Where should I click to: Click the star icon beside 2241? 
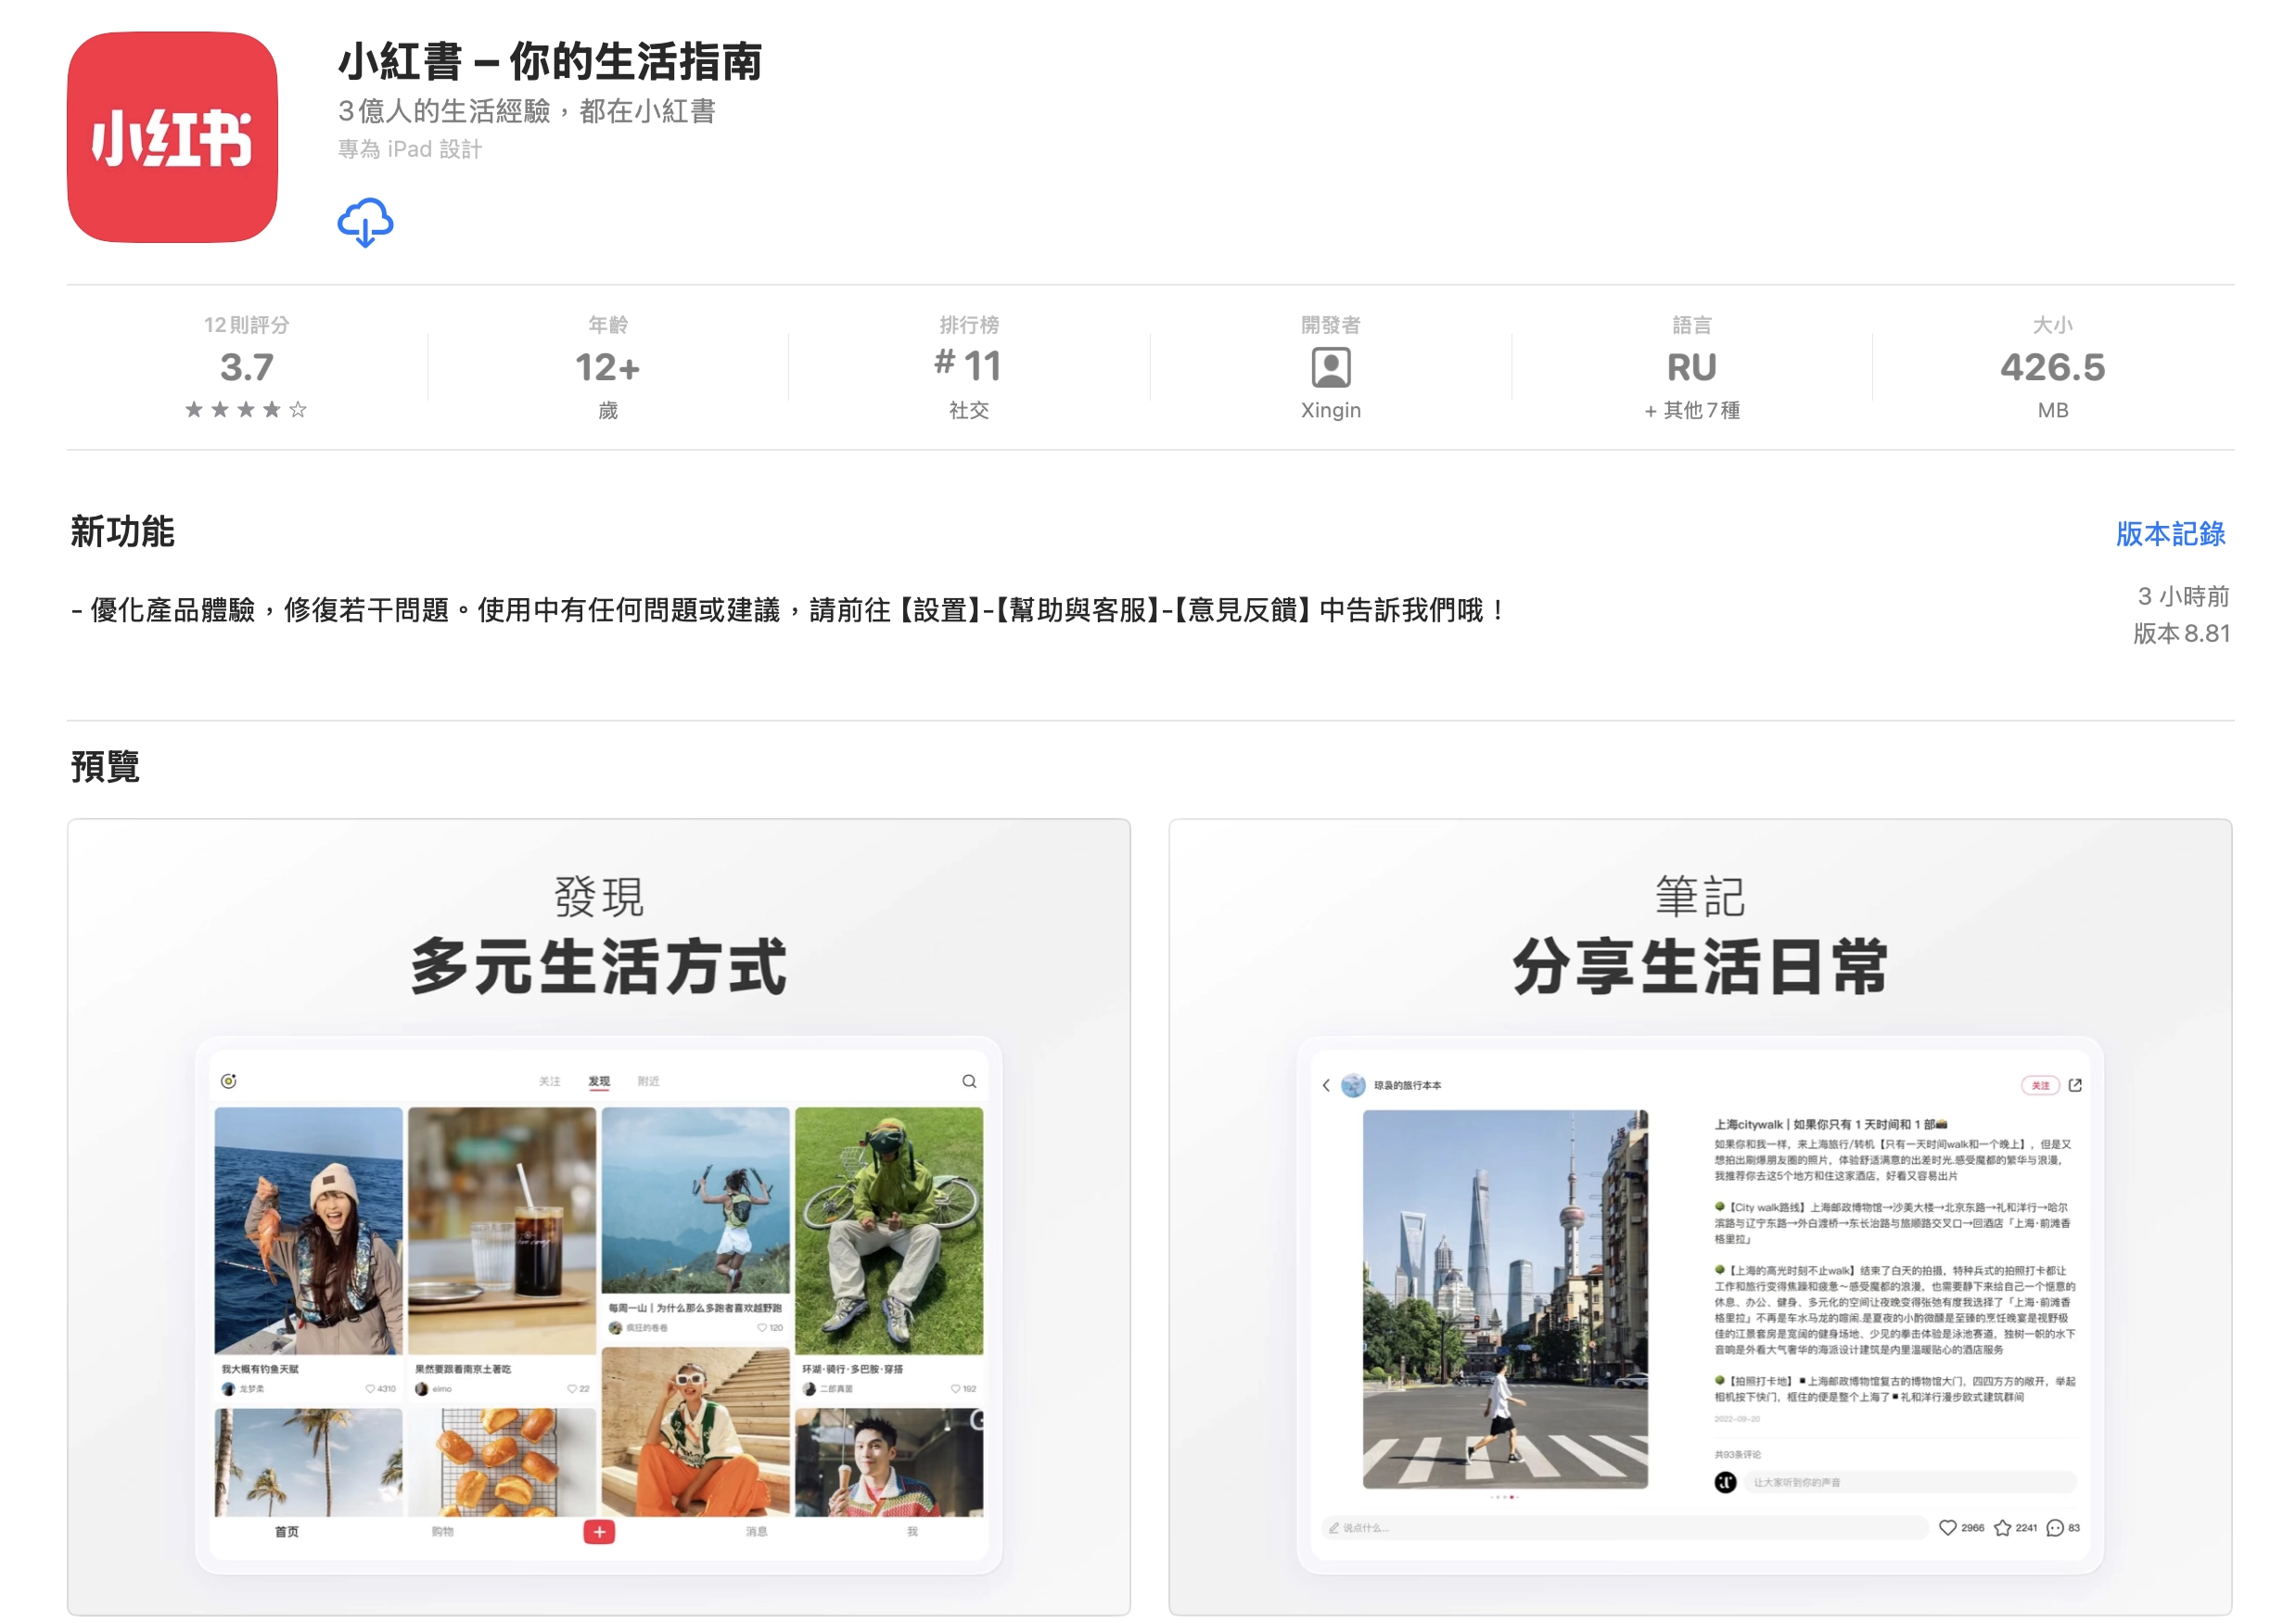tap(2002, 1527)
